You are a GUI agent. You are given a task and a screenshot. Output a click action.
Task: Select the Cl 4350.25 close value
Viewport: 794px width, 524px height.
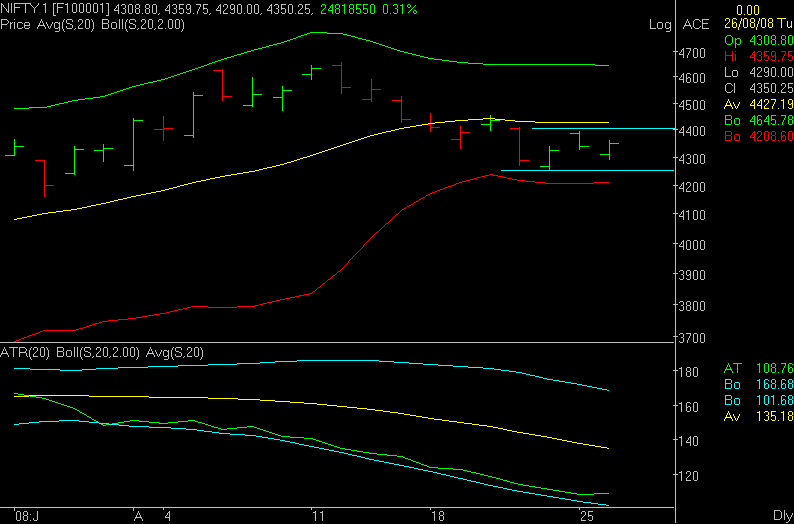click(758, 89)
